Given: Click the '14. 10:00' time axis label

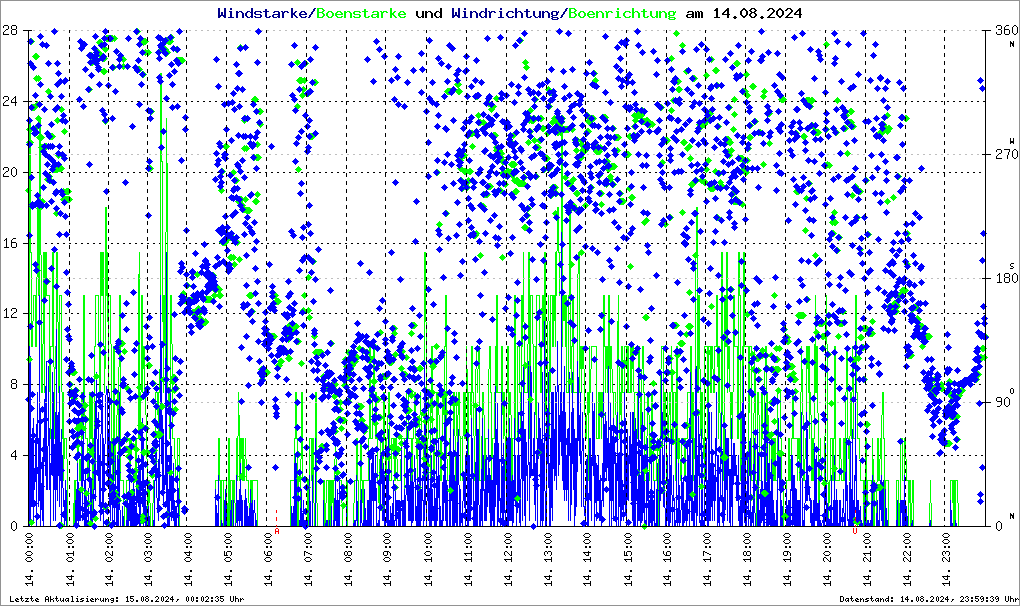Looking at the screenshot, I should click(427, 560).
